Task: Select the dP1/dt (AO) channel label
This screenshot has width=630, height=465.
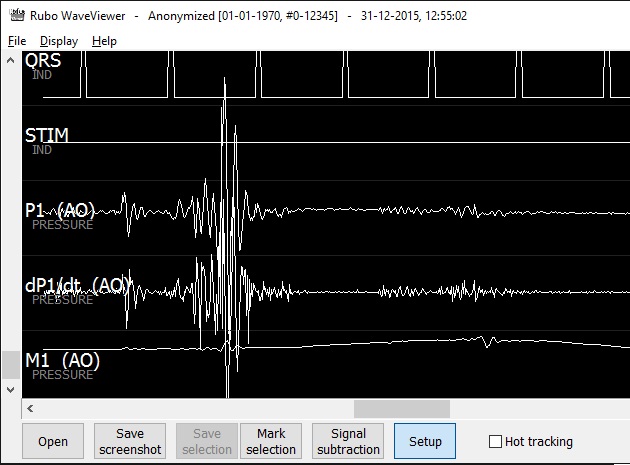Action: tap(78, 285)
